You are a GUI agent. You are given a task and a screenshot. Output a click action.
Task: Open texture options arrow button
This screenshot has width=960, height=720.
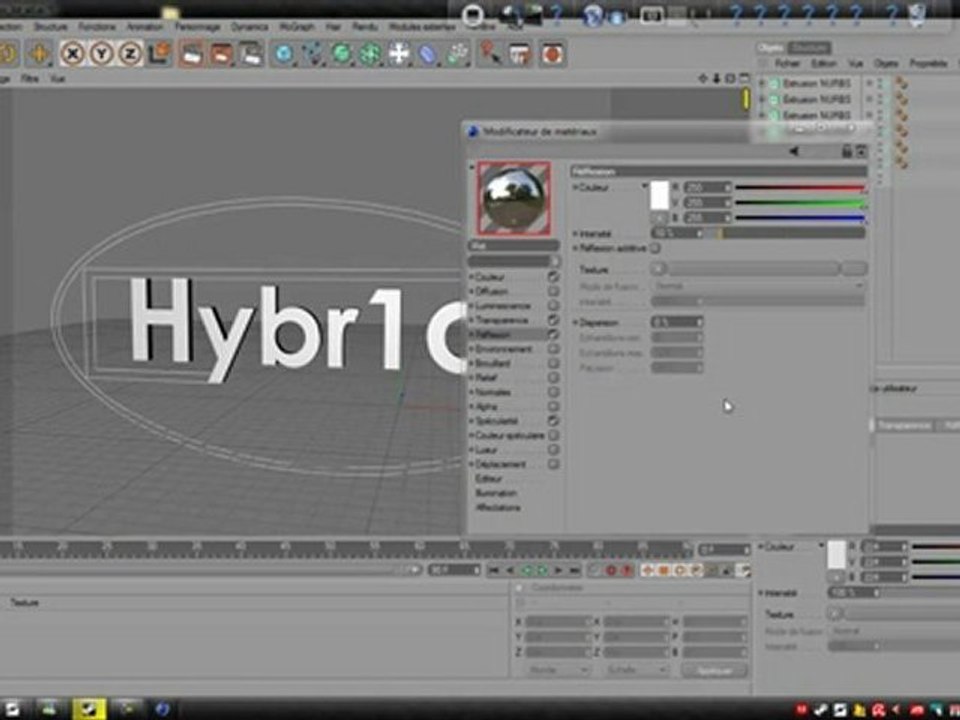(x=658, y=268)
